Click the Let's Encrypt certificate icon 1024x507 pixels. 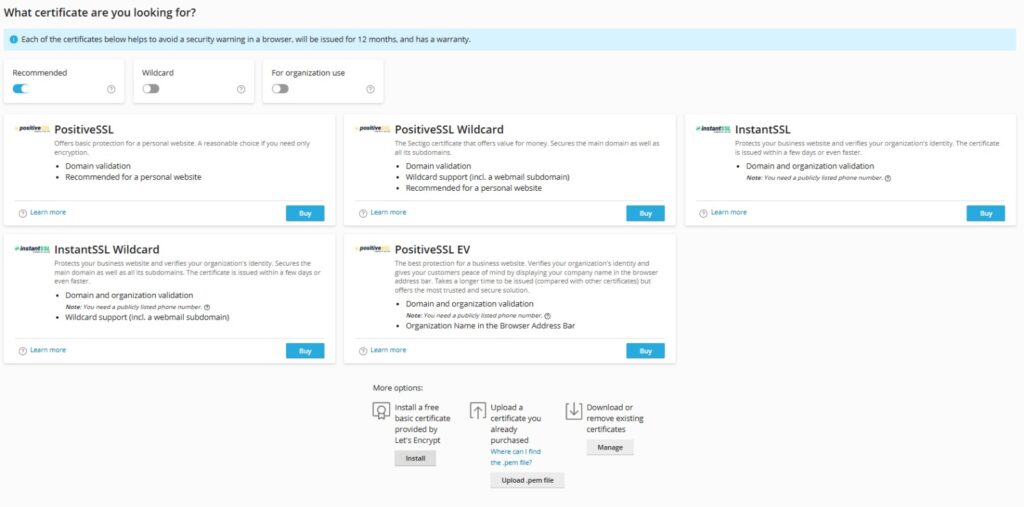point(381,410)
